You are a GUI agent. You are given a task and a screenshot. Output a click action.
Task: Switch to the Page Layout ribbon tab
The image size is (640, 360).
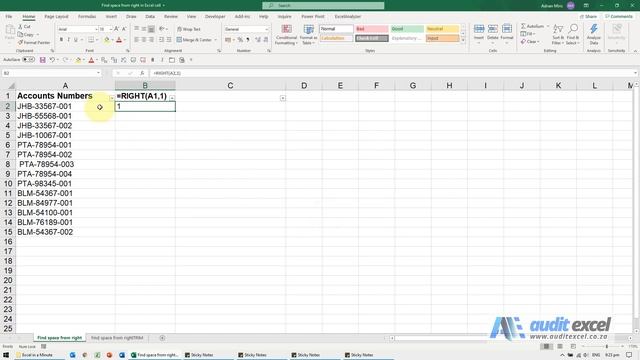[56, 17]
